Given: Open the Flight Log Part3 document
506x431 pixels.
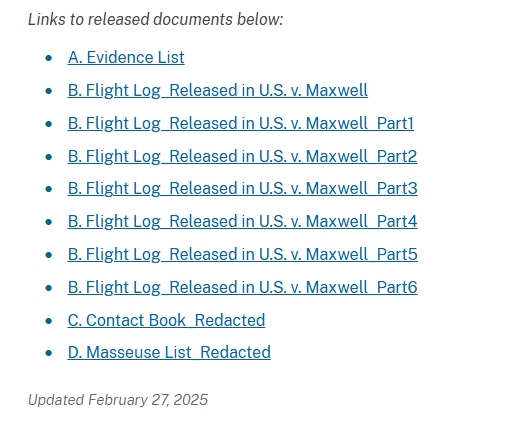Looking at the screenshot, I should (x=243, y=189).
